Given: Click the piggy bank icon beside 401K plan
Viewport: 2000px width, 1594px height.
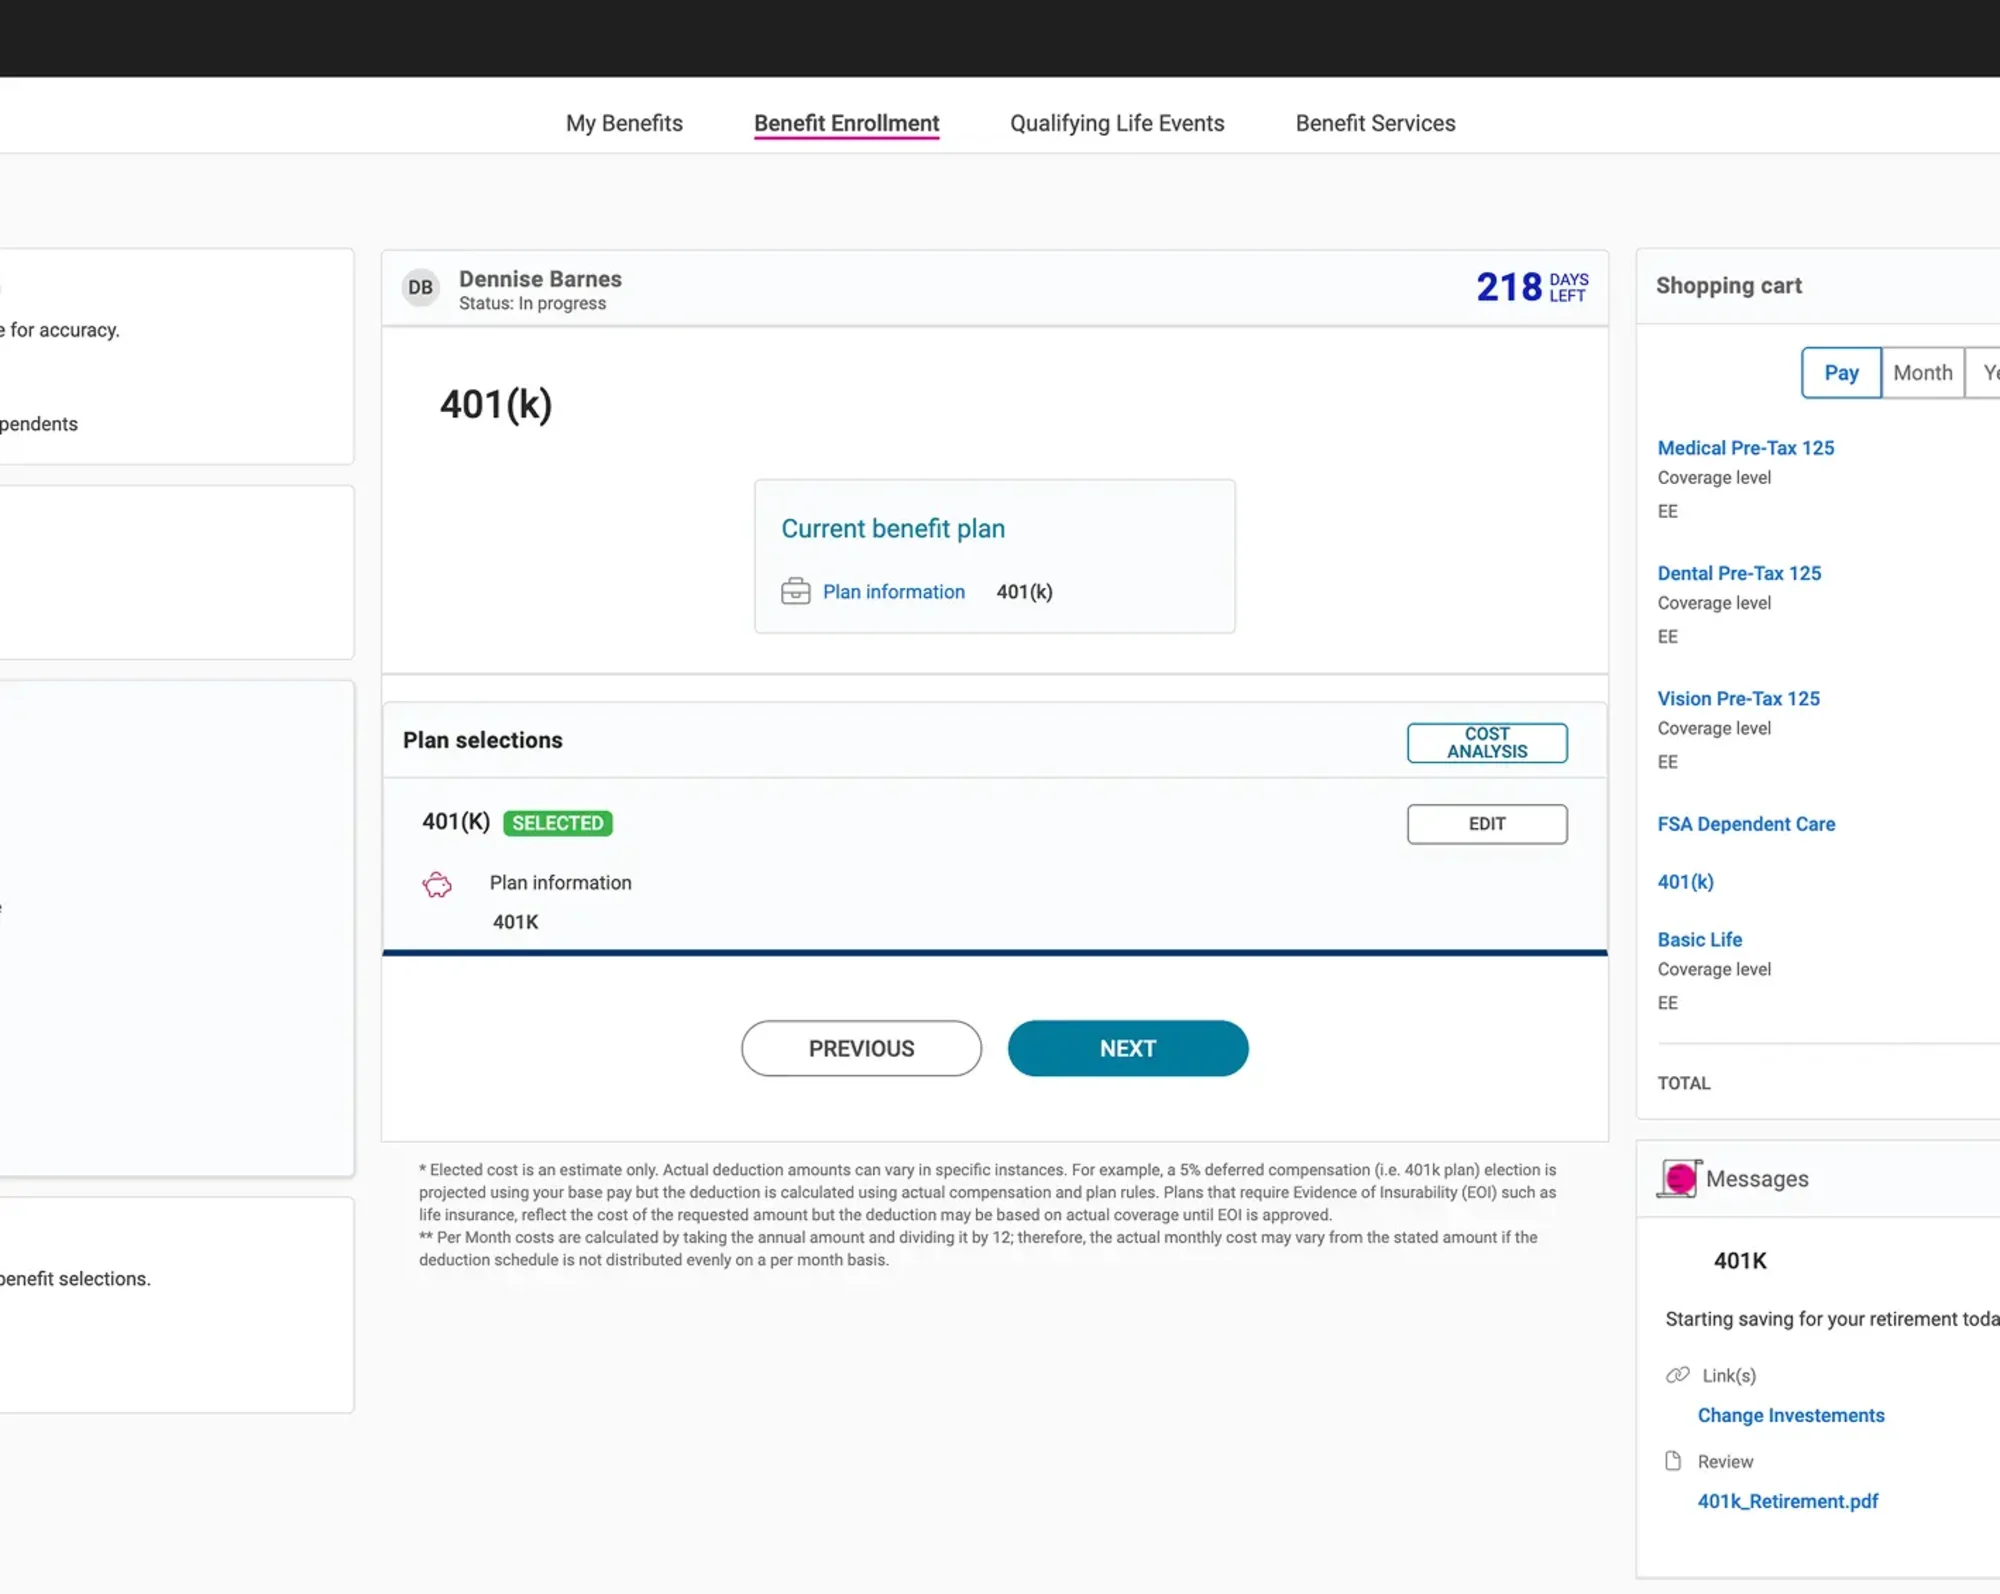Looking at the screenshot, I should point(437,885).
